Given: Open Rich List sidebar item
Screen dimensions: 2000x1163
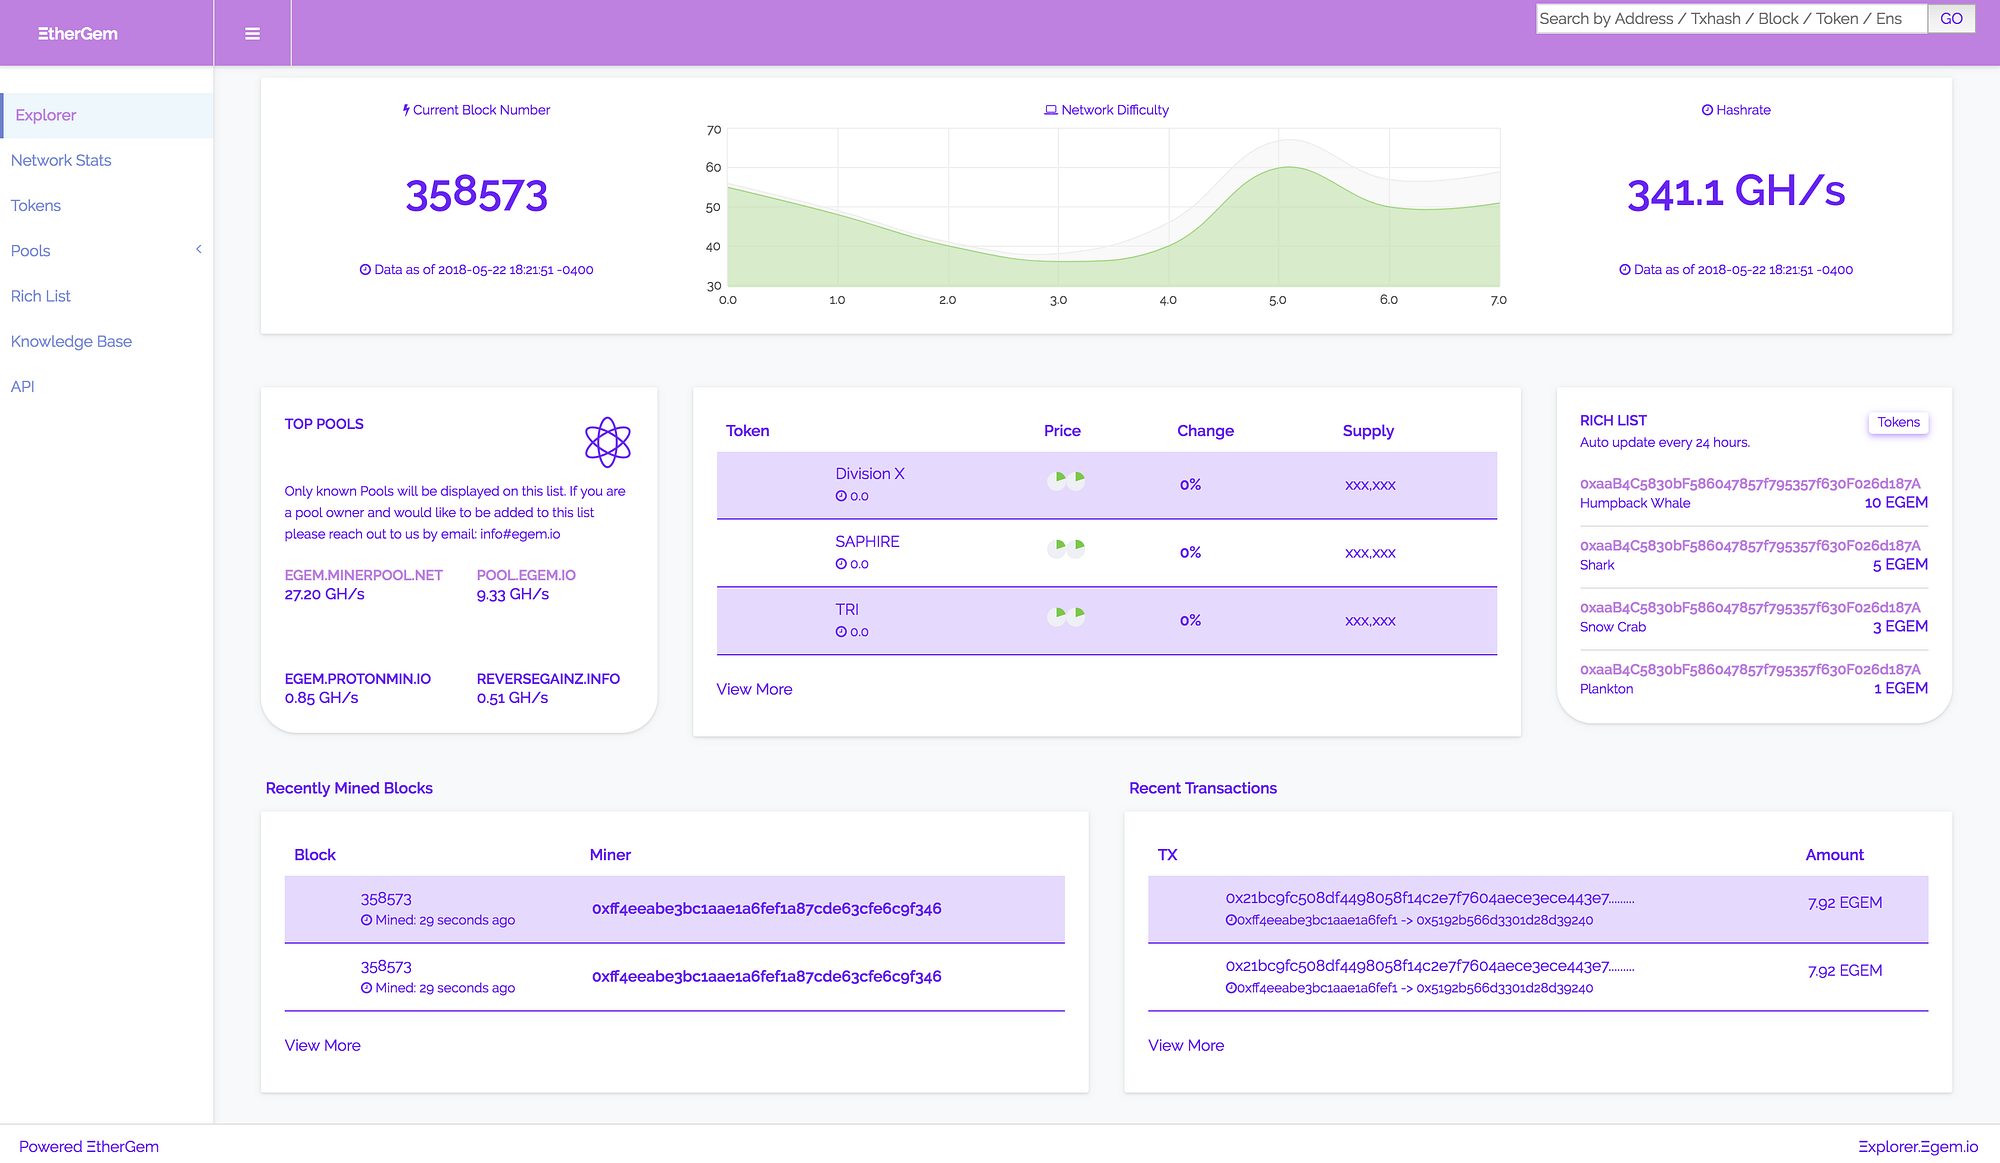Looking at the screenshot, I should (41, 296).
